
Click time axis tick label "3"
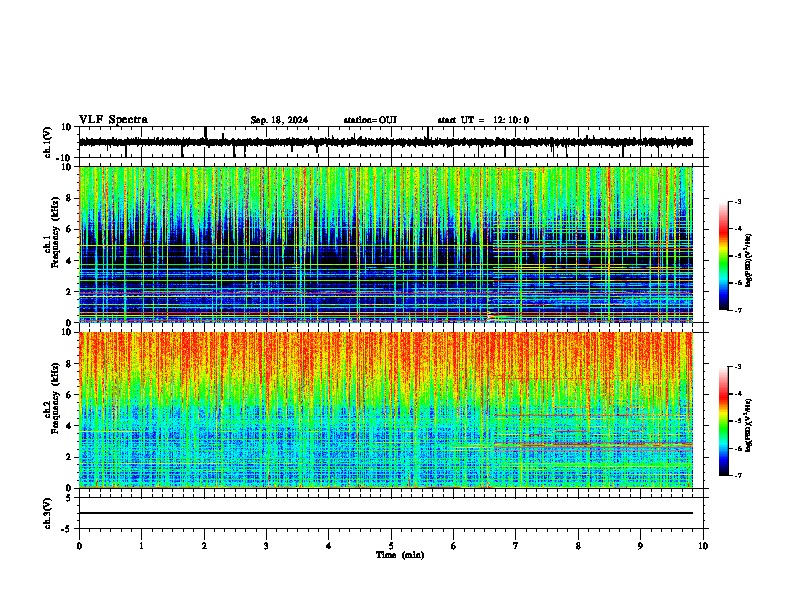[x=266, y=546]
